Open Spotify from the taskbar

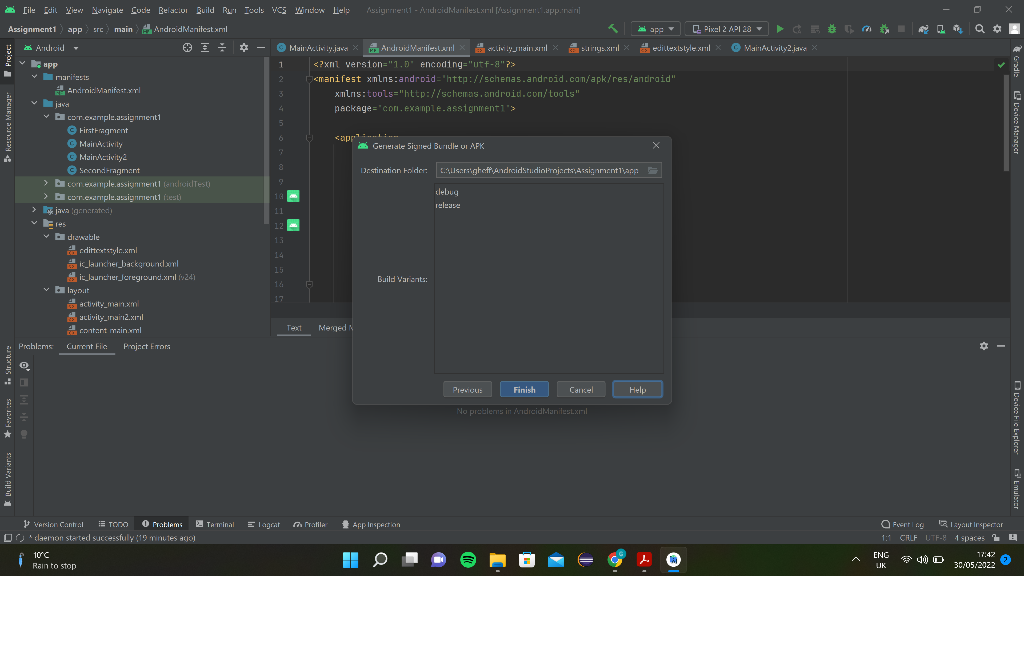pyautogui.click(x=468, y=559)
